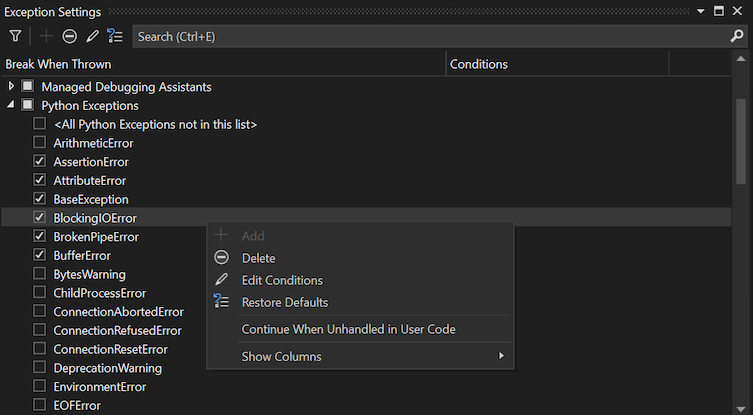Click the filter funnel icon in toolbar

[15, 36]
